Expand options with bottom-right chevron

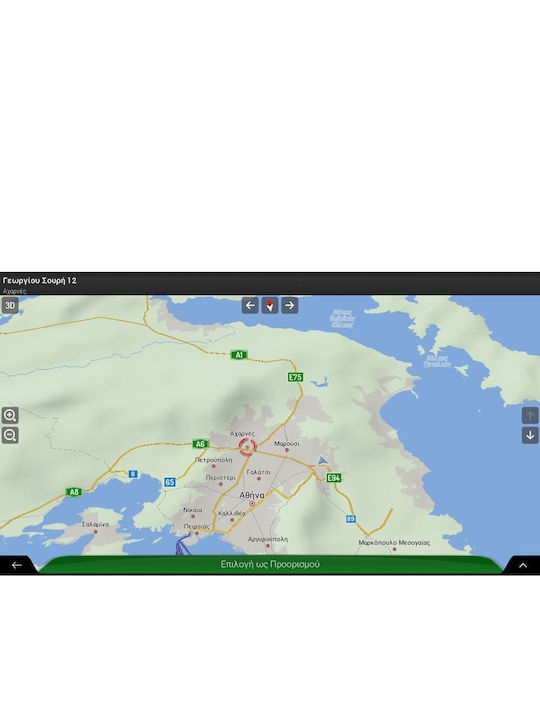pyautogui.click(x=523, y=565)
